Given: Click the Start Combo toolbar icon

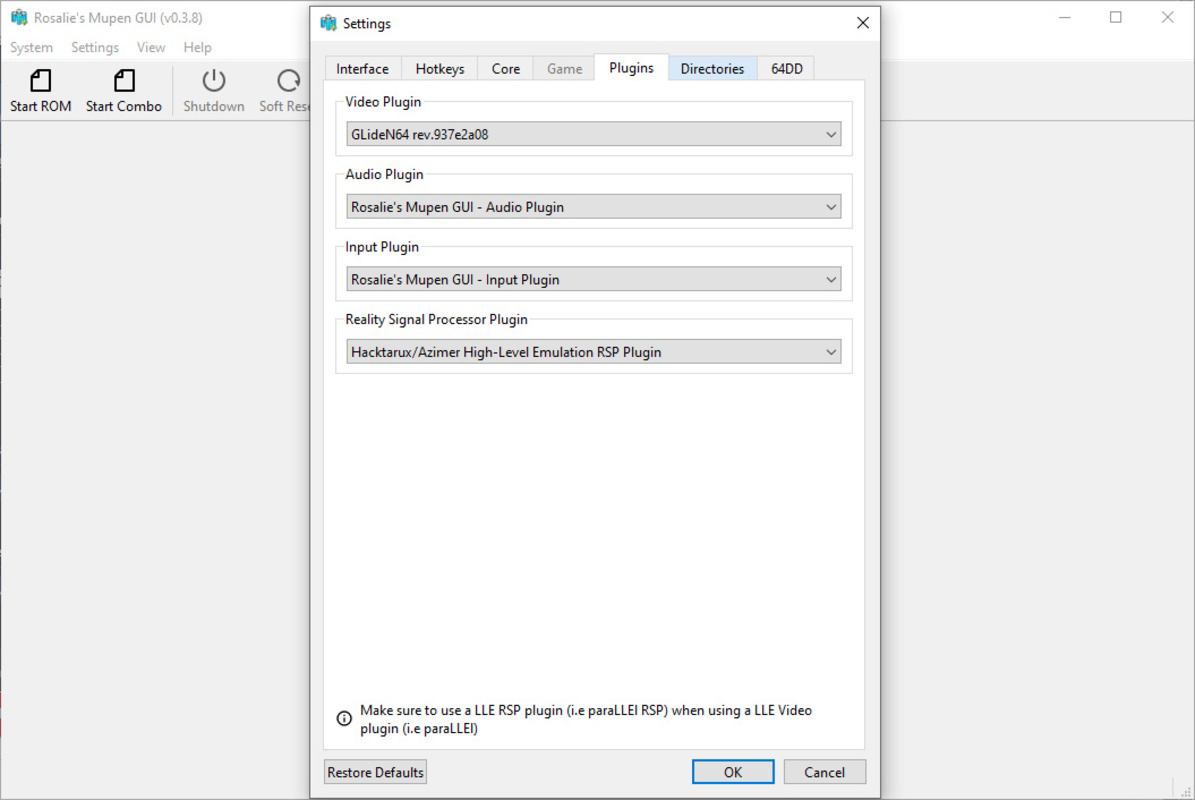Looking at the screenshot, I should (124, 81).
